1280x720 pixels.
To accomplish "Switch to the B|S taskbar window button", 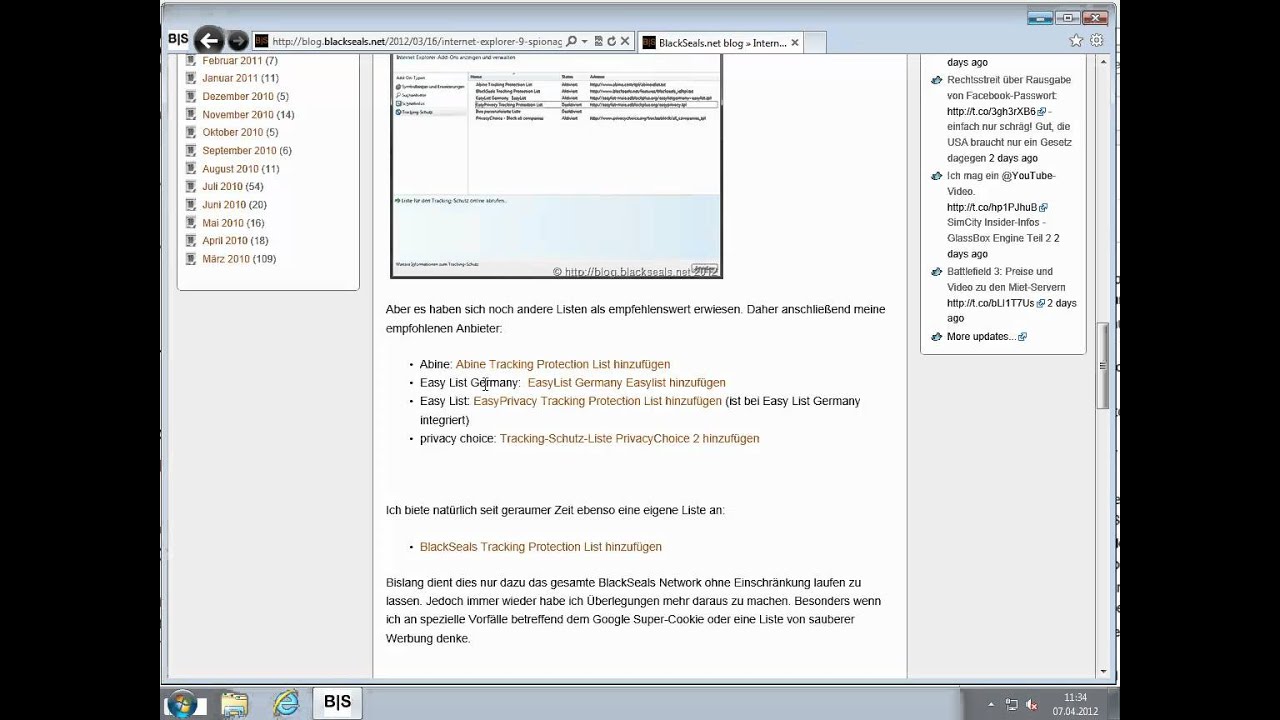I will tap(338, 703).
